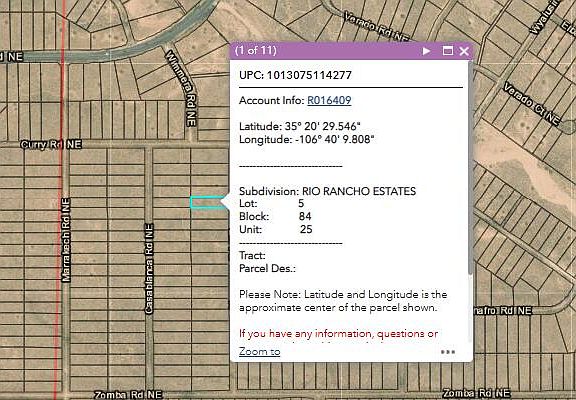The image size is (576, 400).
Task: Click the (1 of 11) counter text
Action: (256, 50)
